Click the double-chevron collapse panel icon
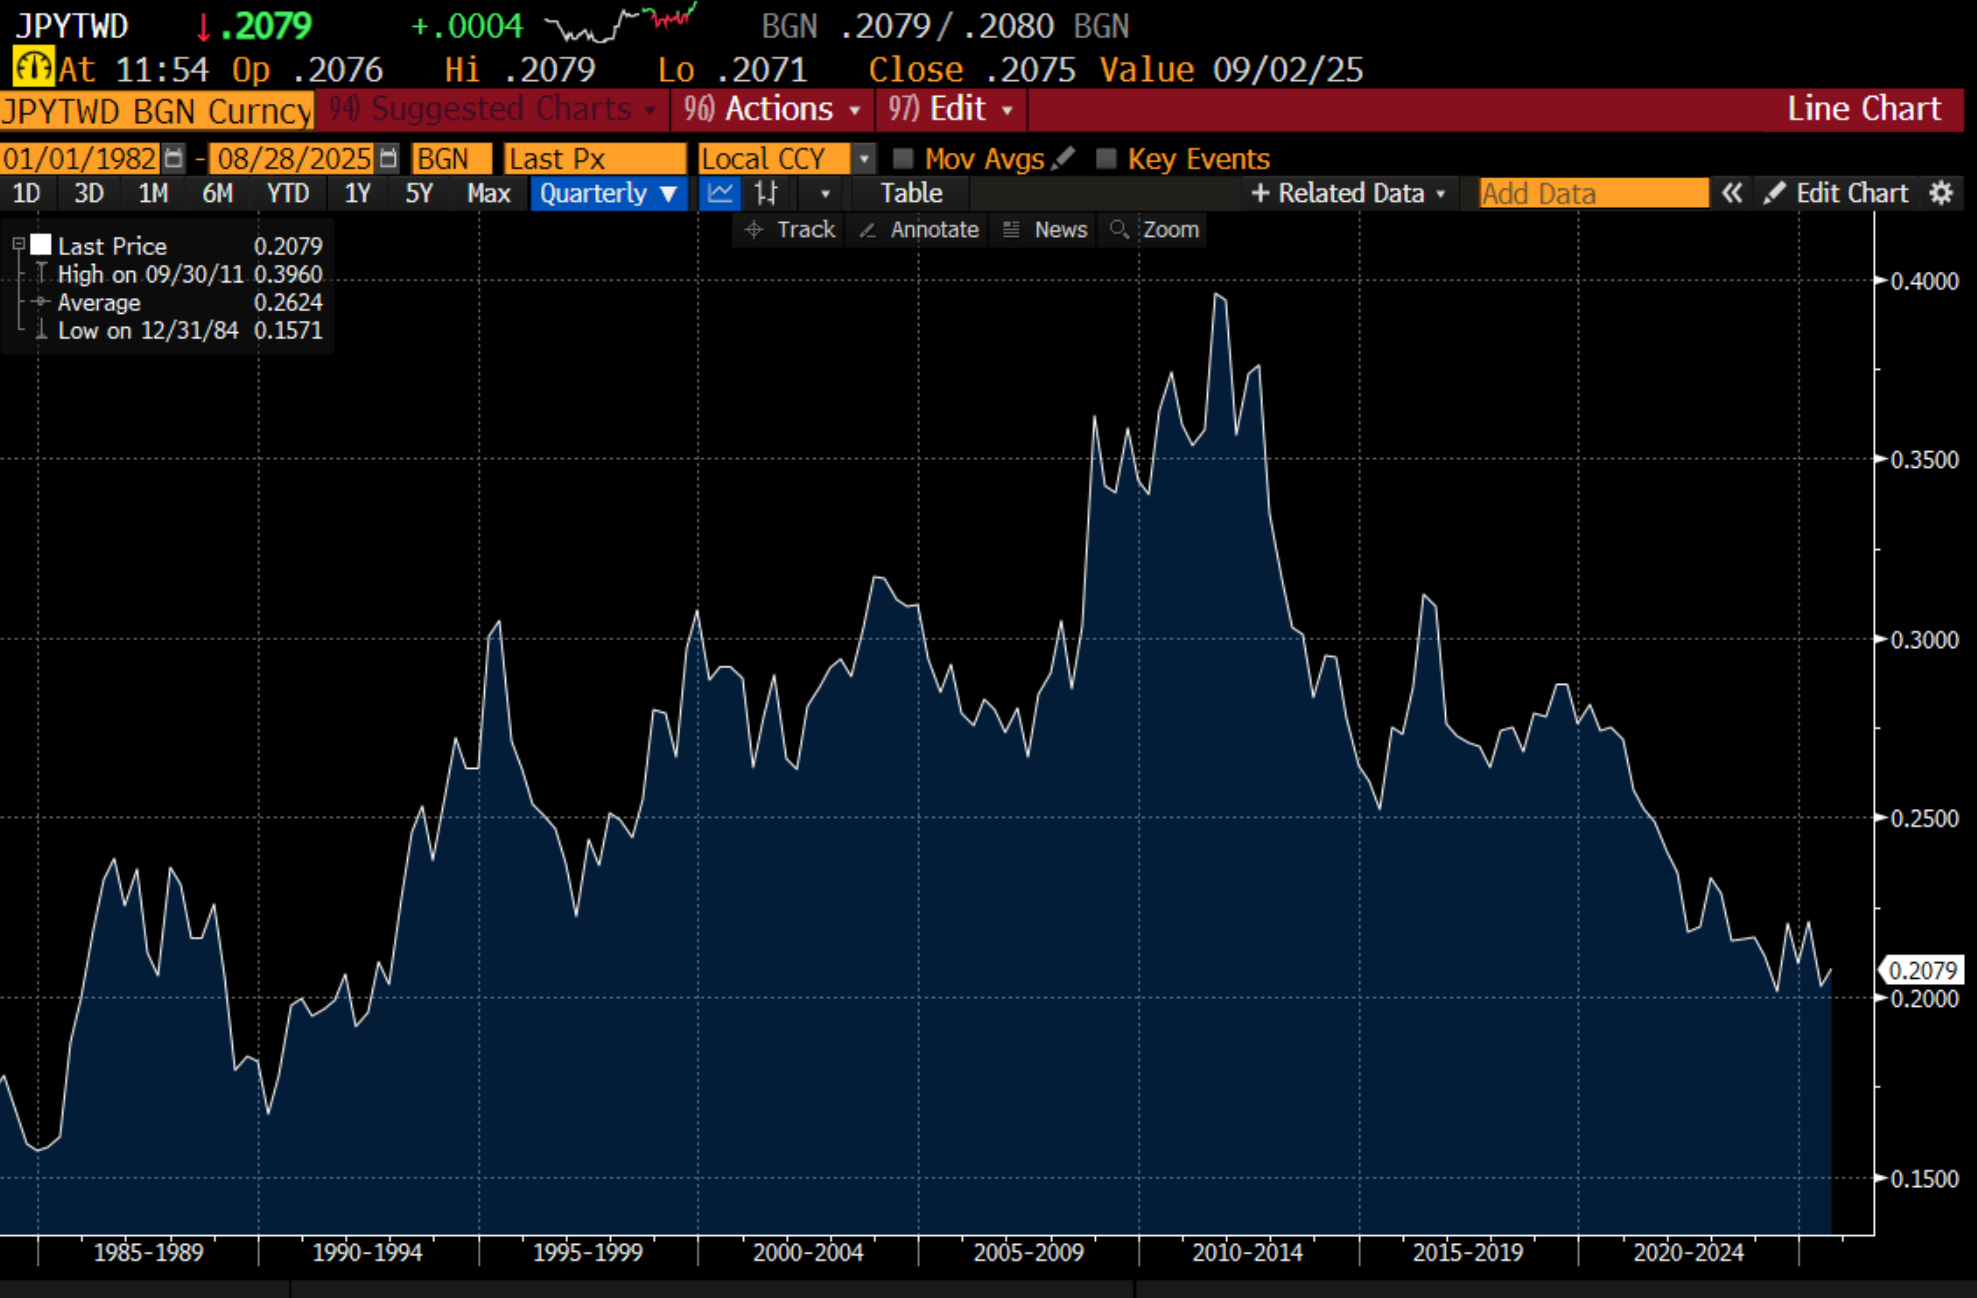This screenshot has width=1977, height=1298. 1731,193
